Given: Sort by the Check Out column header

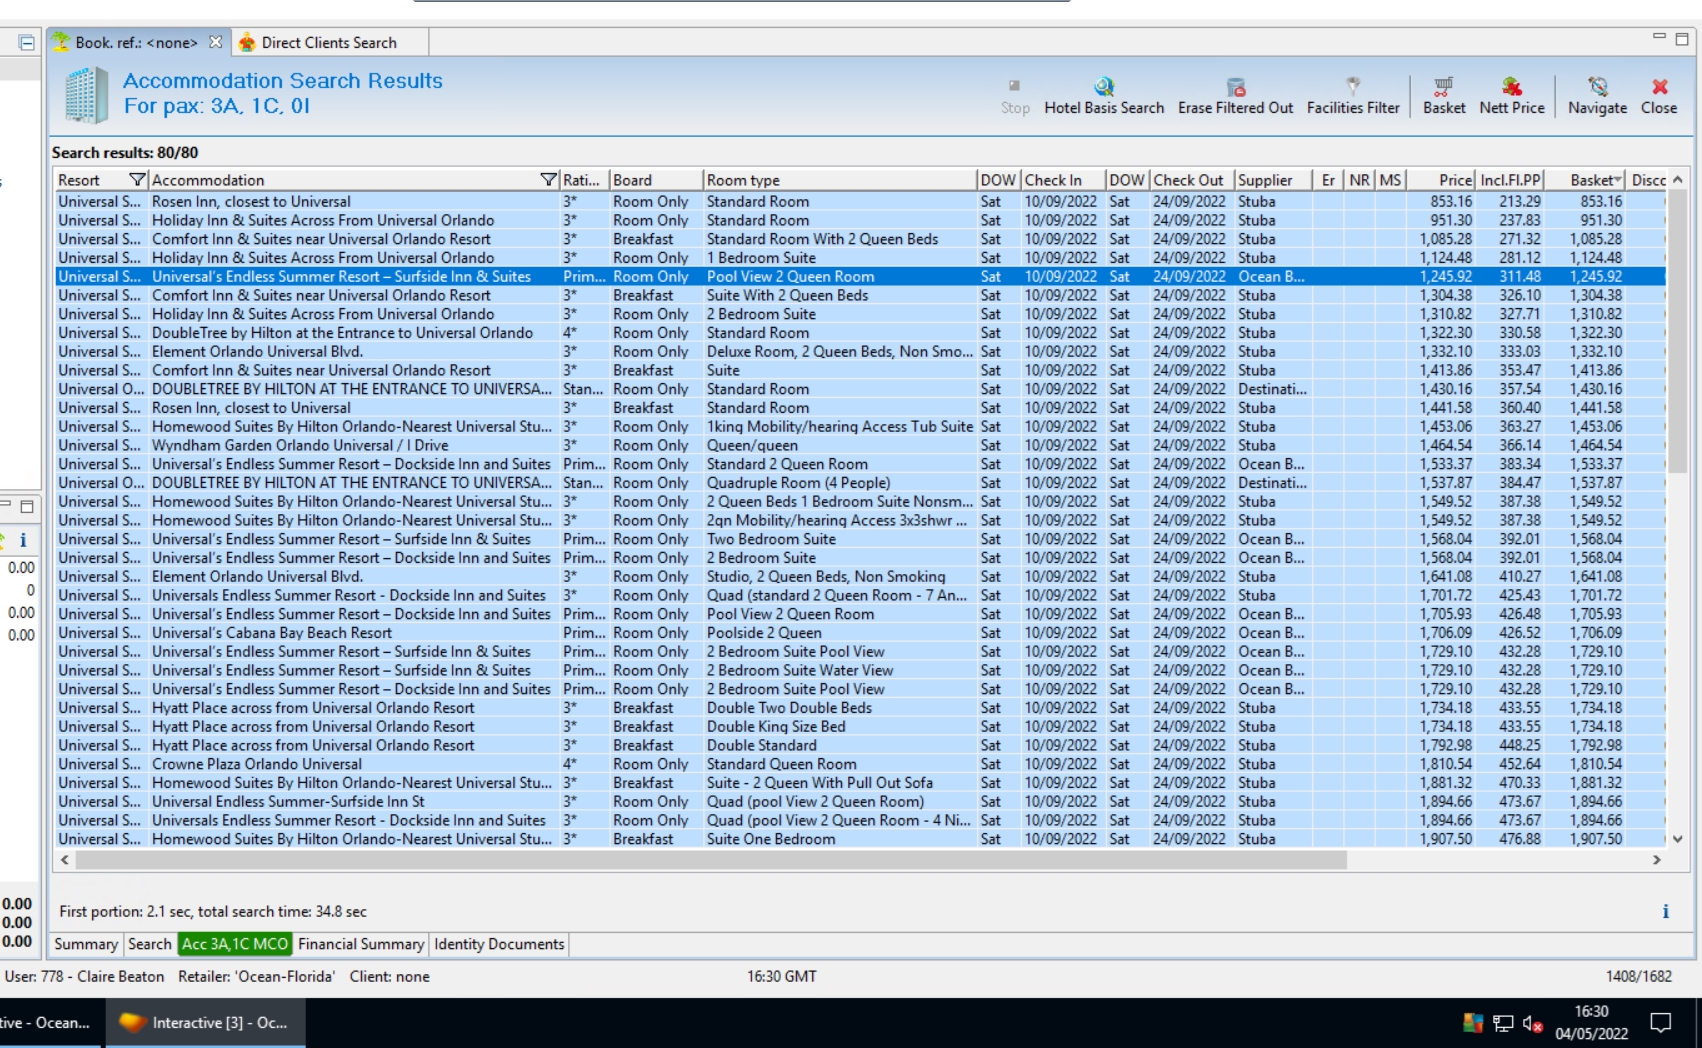Looking at the screenshot, I should coord(1192,180).
